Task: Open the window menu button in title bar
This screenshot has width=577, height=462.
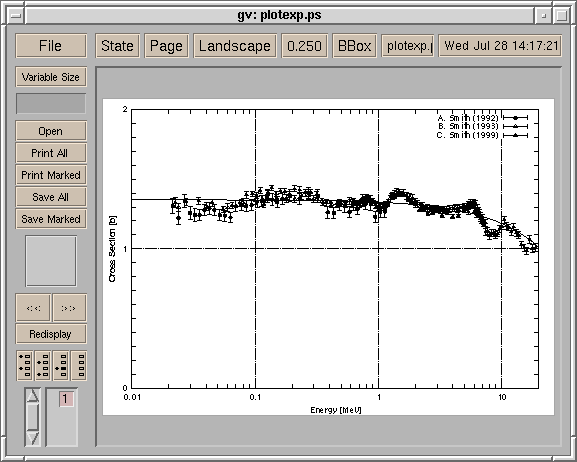Action: 16,15
